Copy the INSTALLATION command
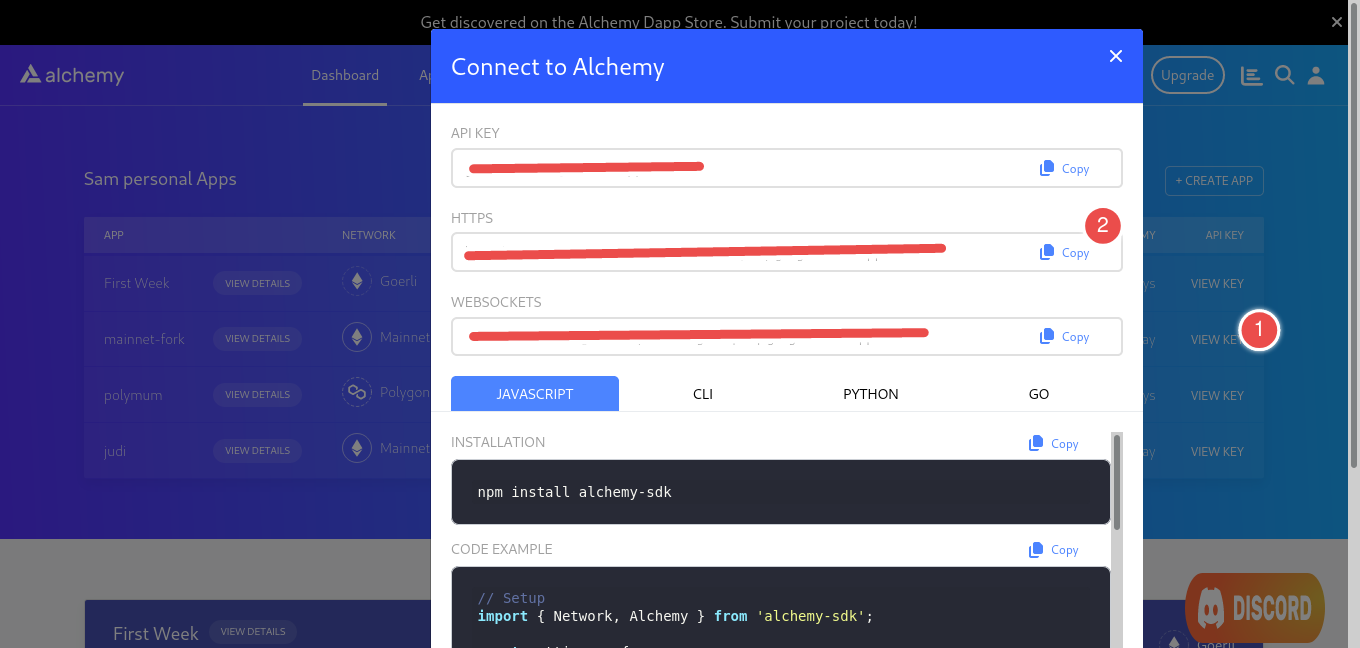1360x648 pixels. [1054, 443]
